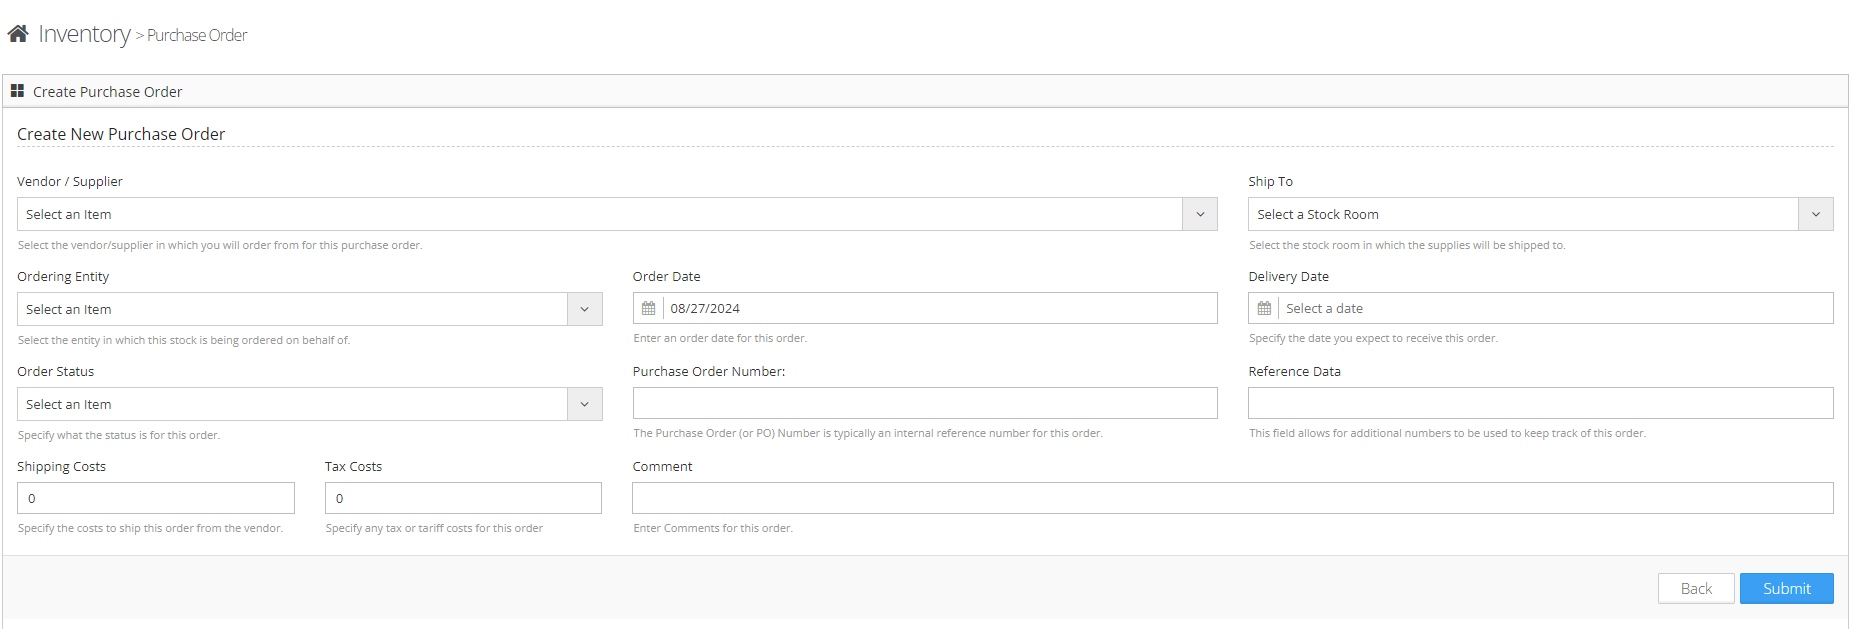Open the Delivery Date calendar icon

pos(1264,308)
